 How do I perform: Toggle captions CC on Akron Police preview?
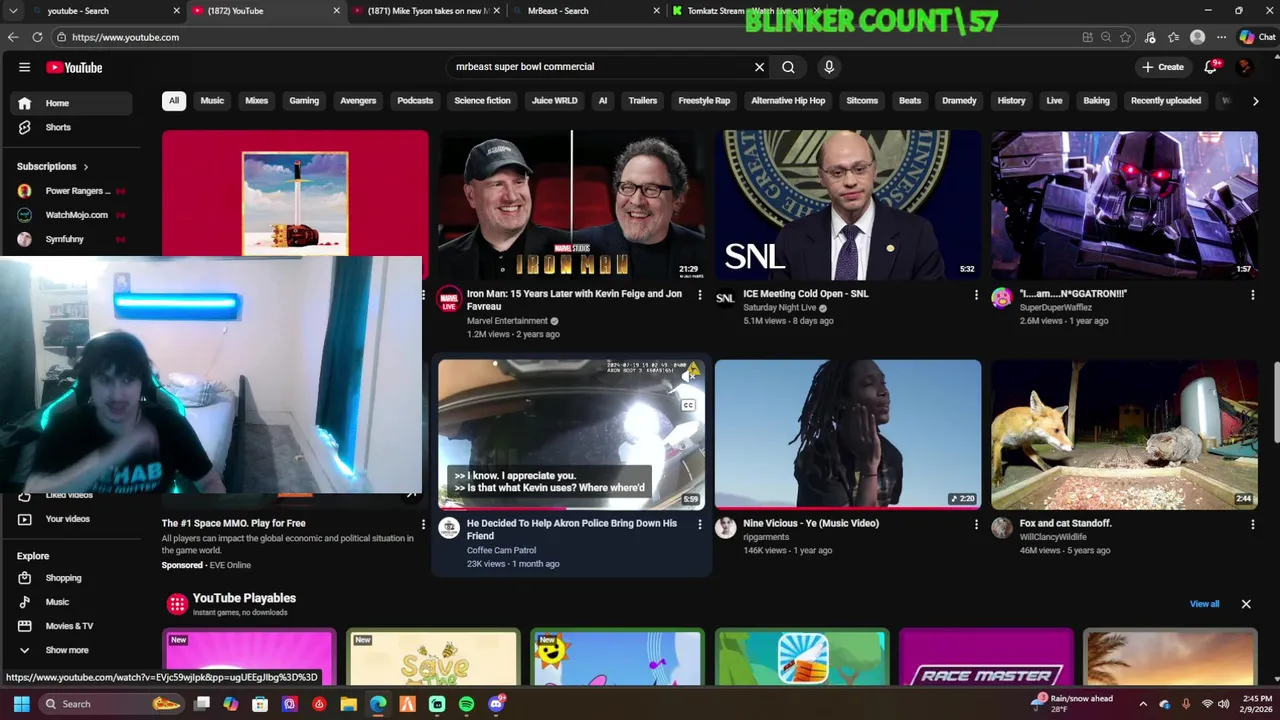coord(688,406)
